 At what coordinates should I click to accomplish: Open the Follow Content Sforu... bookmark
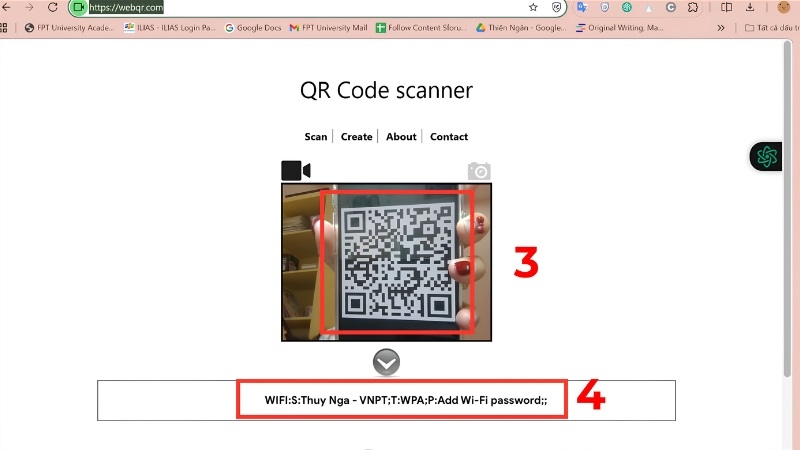[x=421, y=28]
